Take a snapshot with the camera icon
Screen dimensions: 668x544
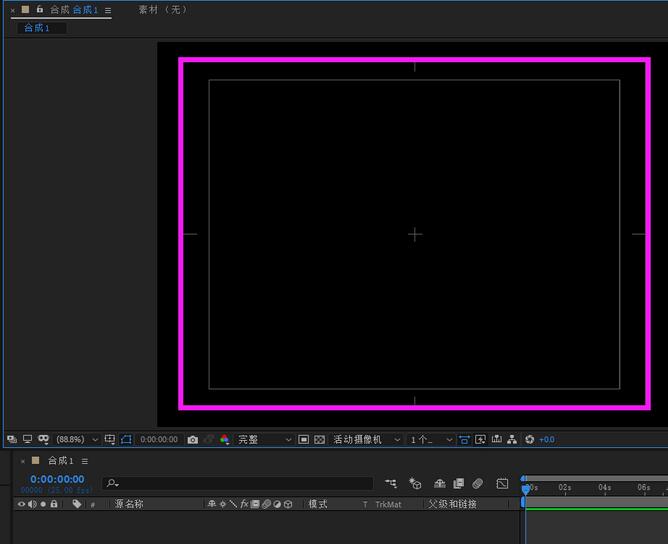click(x=193, y=439)
